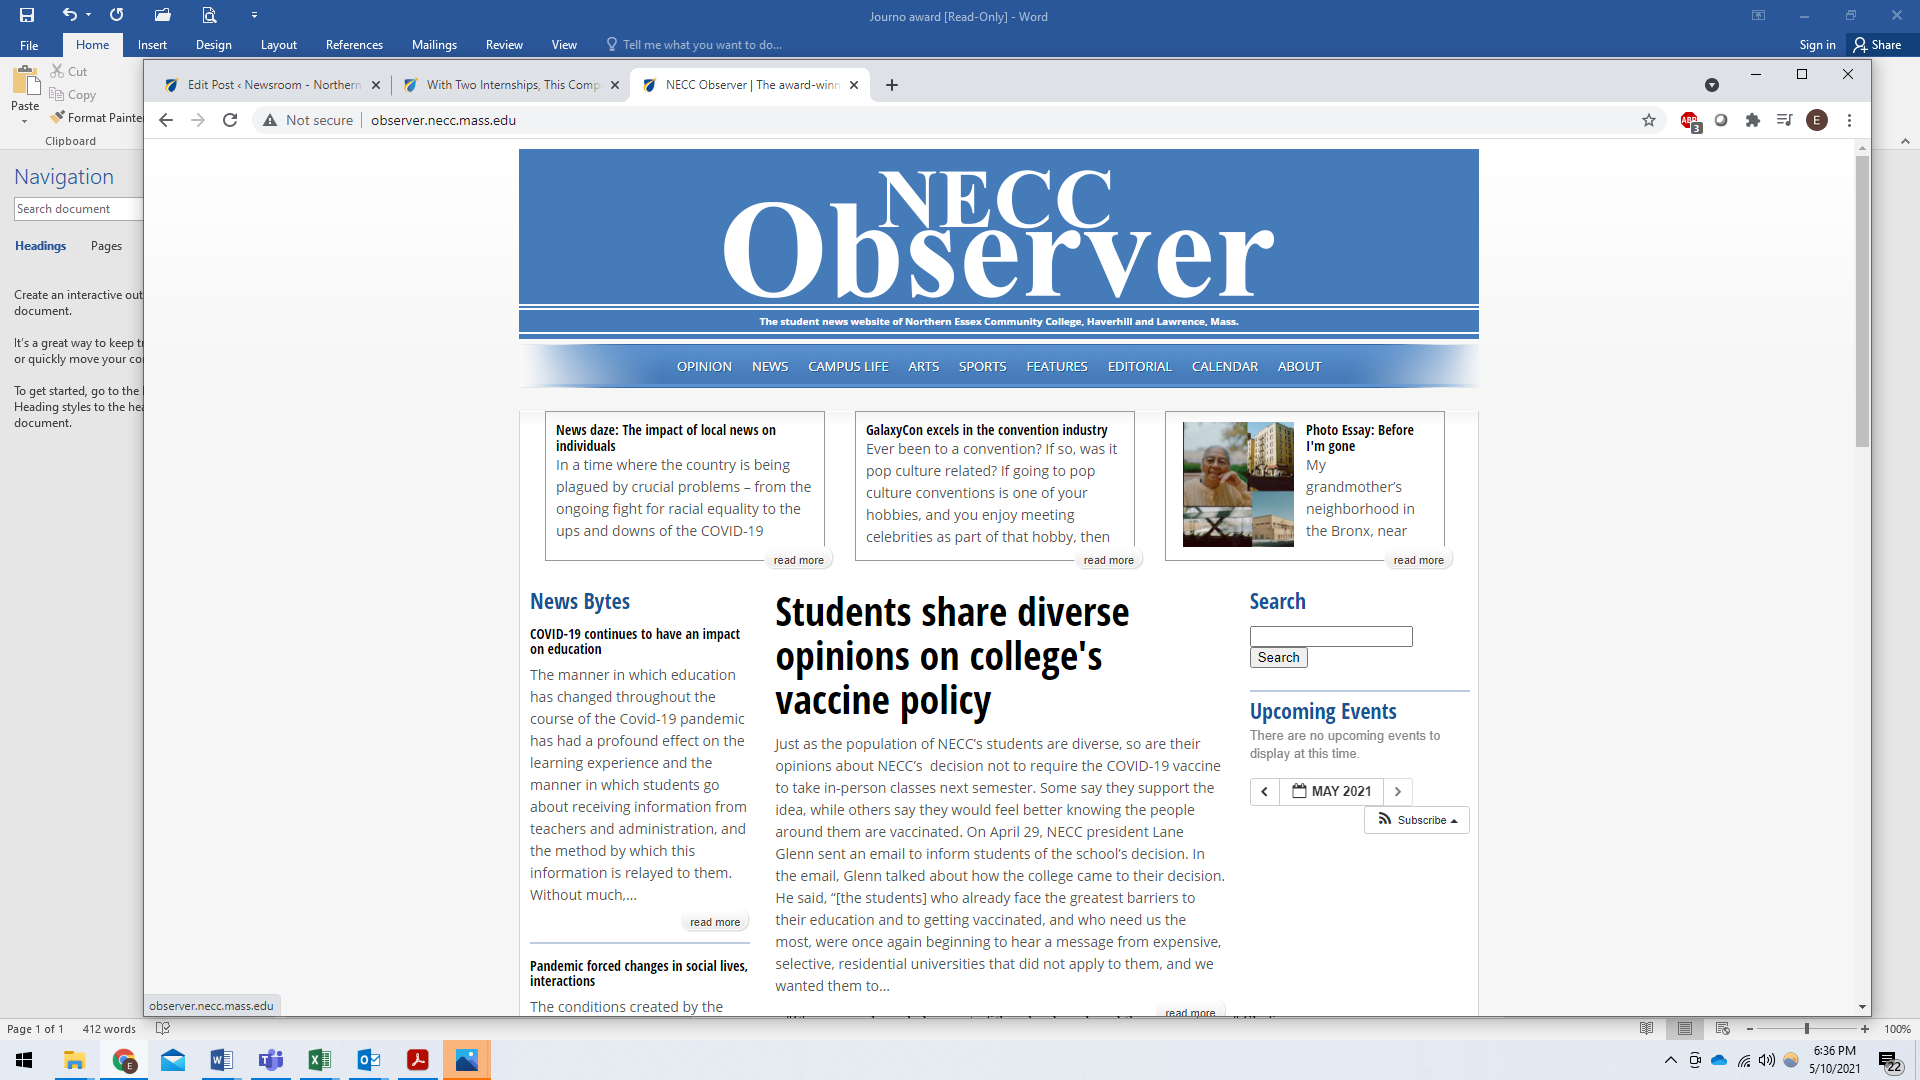The width and height of the screenshot is (1920, 1080).
Task: Click the browser Forward arrow
Action: (x=198, y=120)
